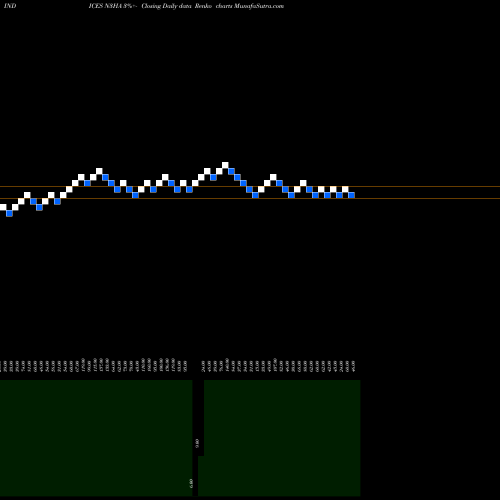Select the white peak brick after the highest top
Screen dimensions: 500x500
click(x=273, y=177)
